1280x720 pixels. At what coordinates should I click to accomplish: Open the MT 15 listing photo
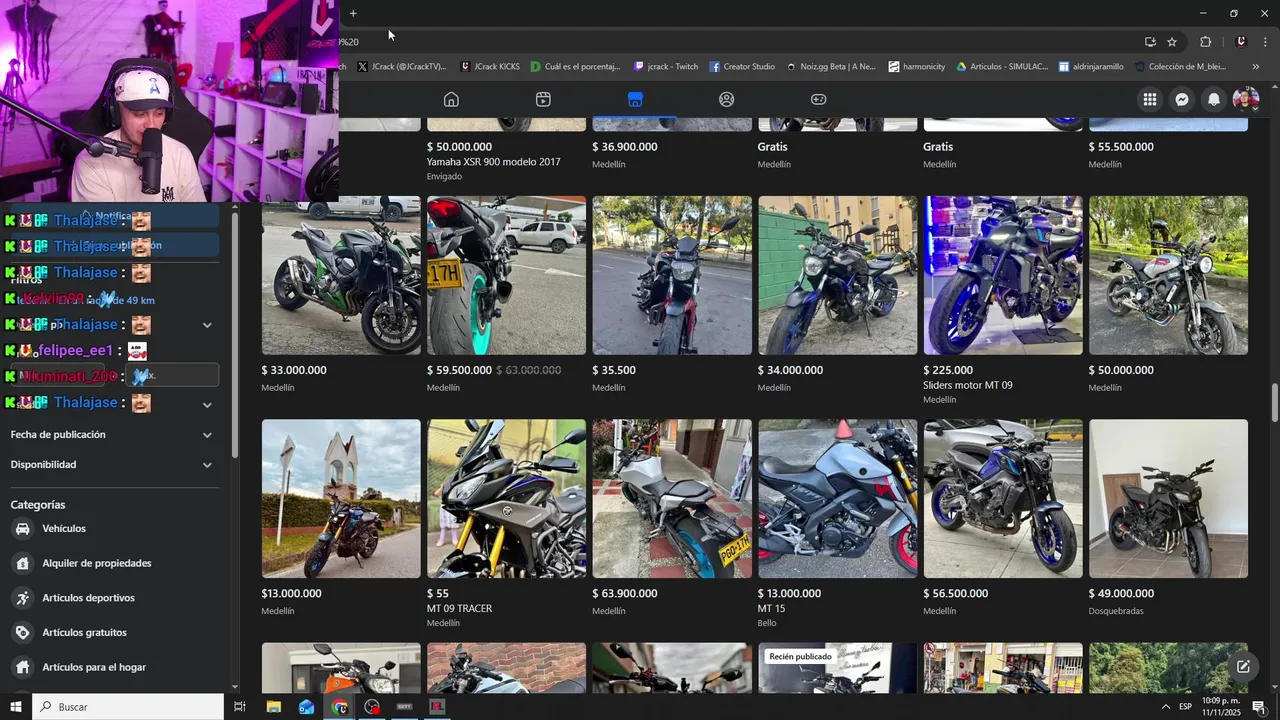click(x=838, y=498)
